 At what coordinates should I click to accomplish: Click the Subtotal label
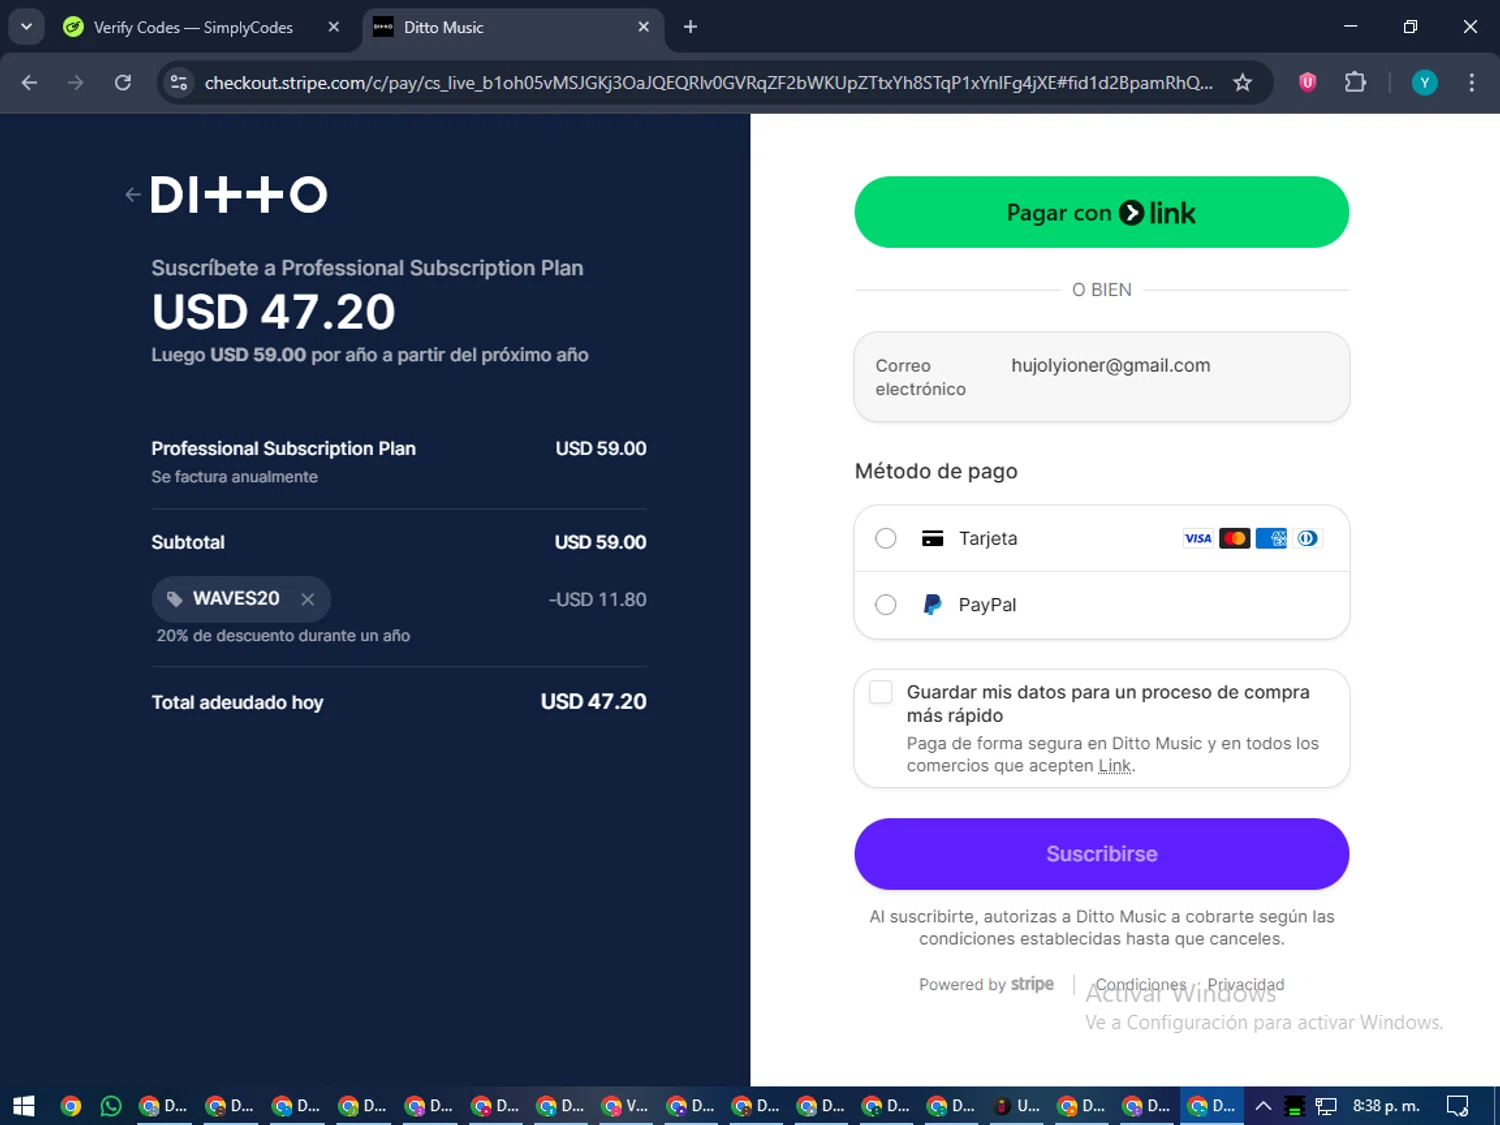(188, 542)
